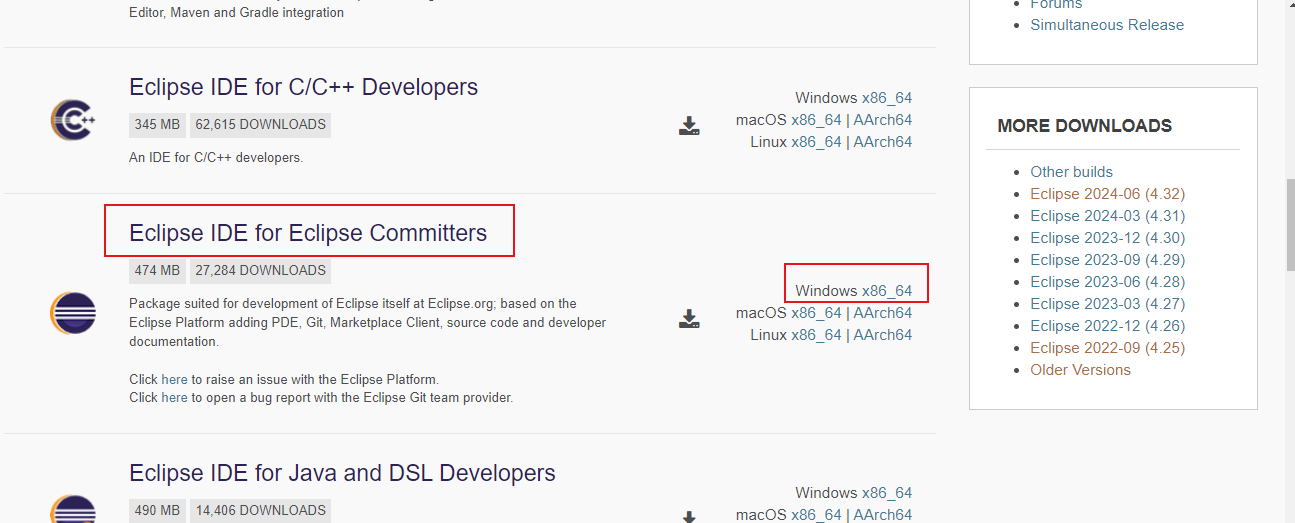Click 'here' to raise an Eclipse Platform issue

pyautogui.click(x=174, y=380)
